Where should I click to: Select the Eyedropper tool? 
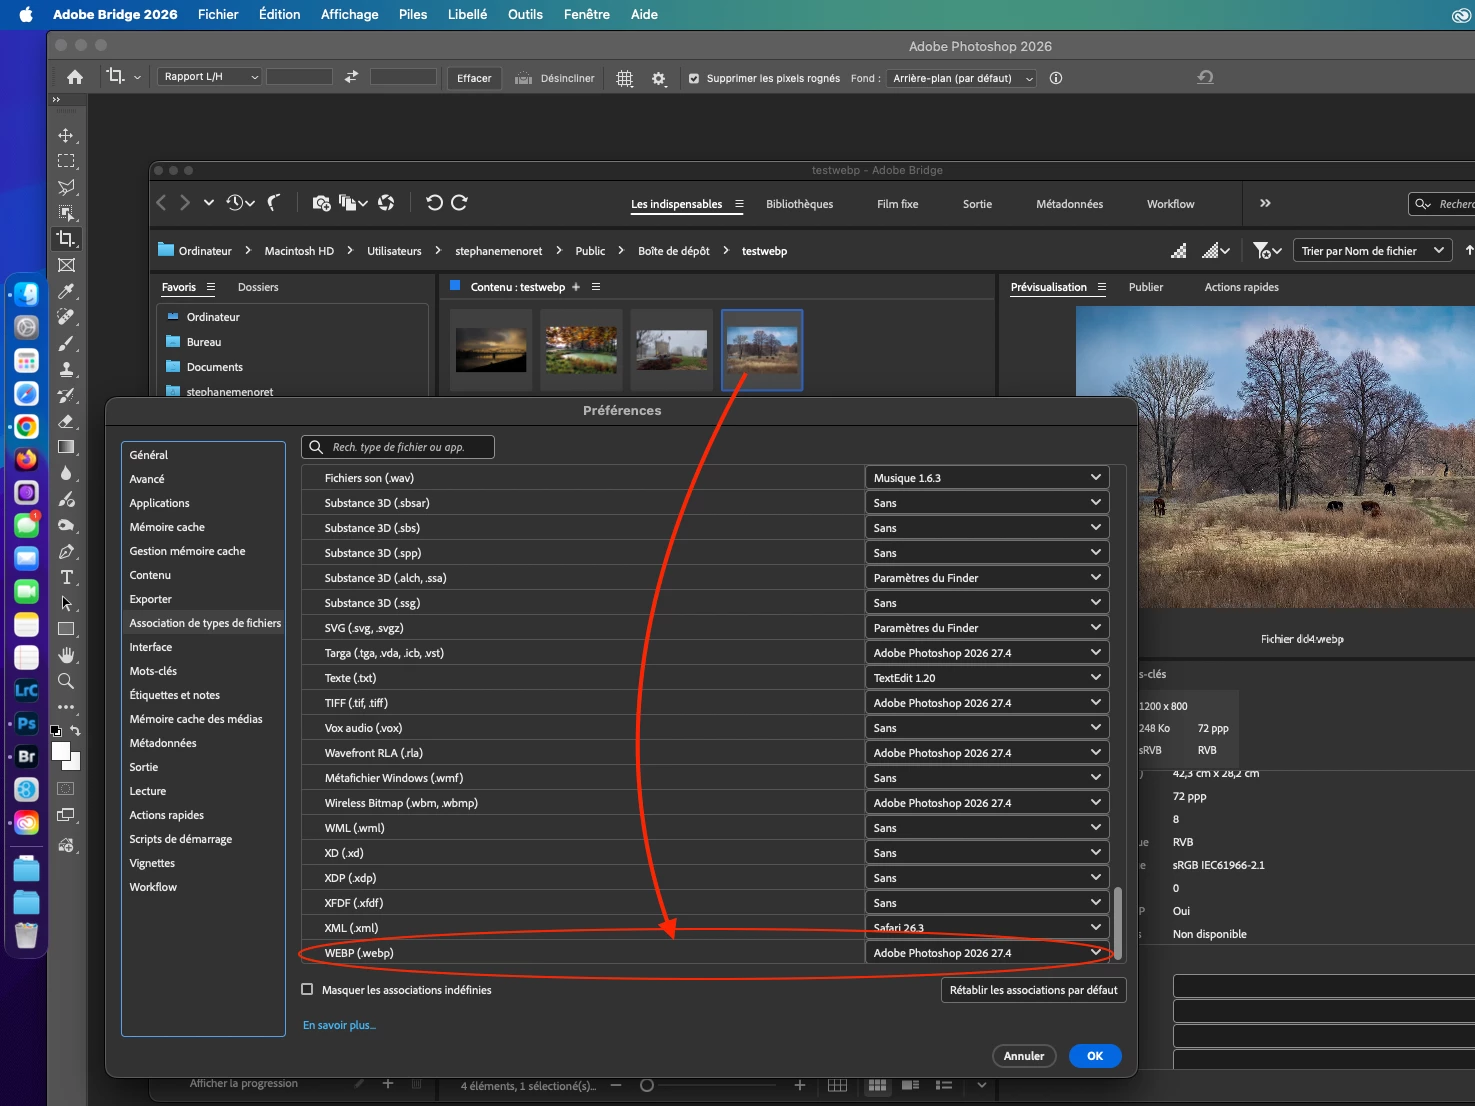66,291
